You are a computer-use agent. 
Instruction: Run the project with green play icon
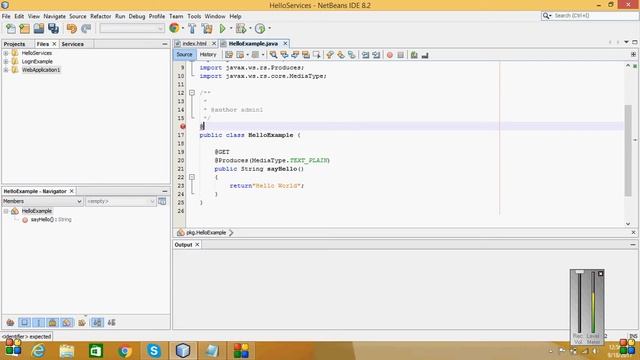click(x=222, y=29)
